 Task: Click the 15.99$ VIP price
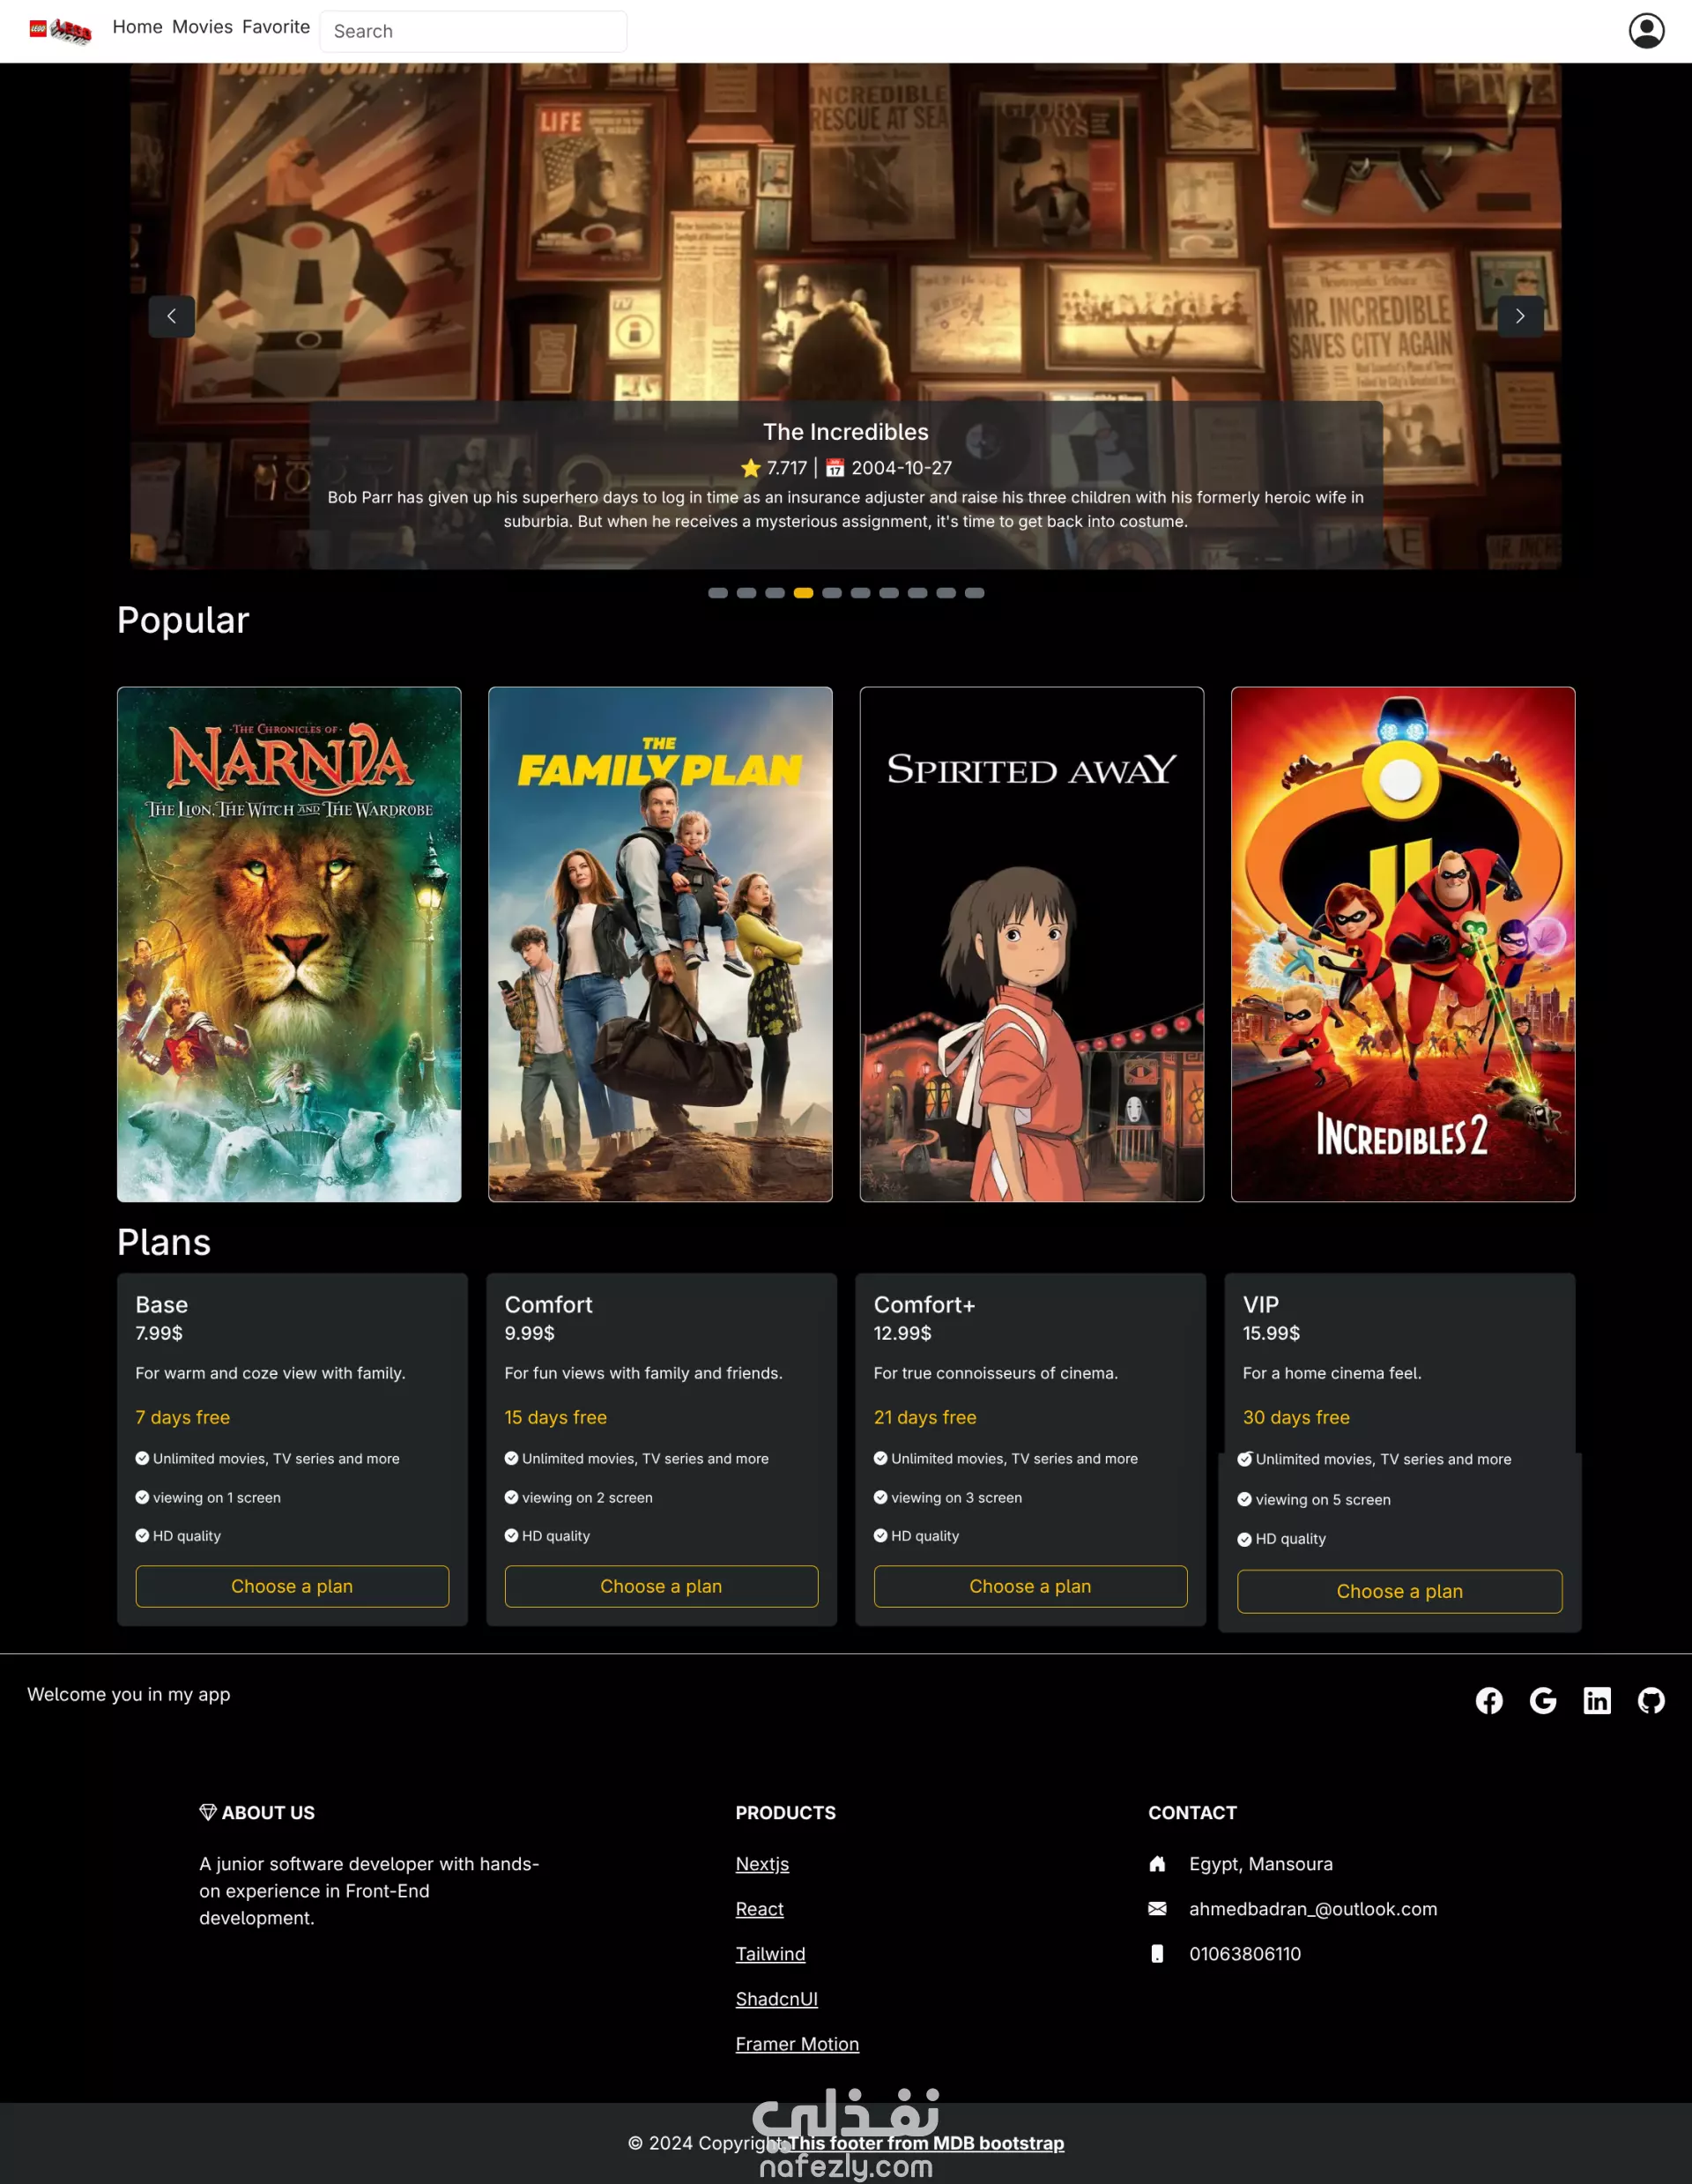(1271, 1333)
